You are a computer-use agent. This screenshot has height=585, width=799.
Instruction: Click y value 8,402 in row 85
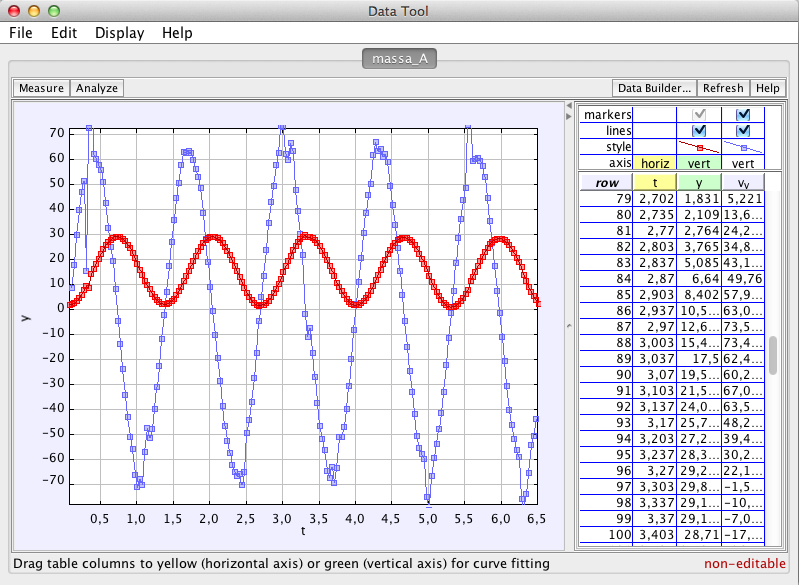(x=699, y=295)
